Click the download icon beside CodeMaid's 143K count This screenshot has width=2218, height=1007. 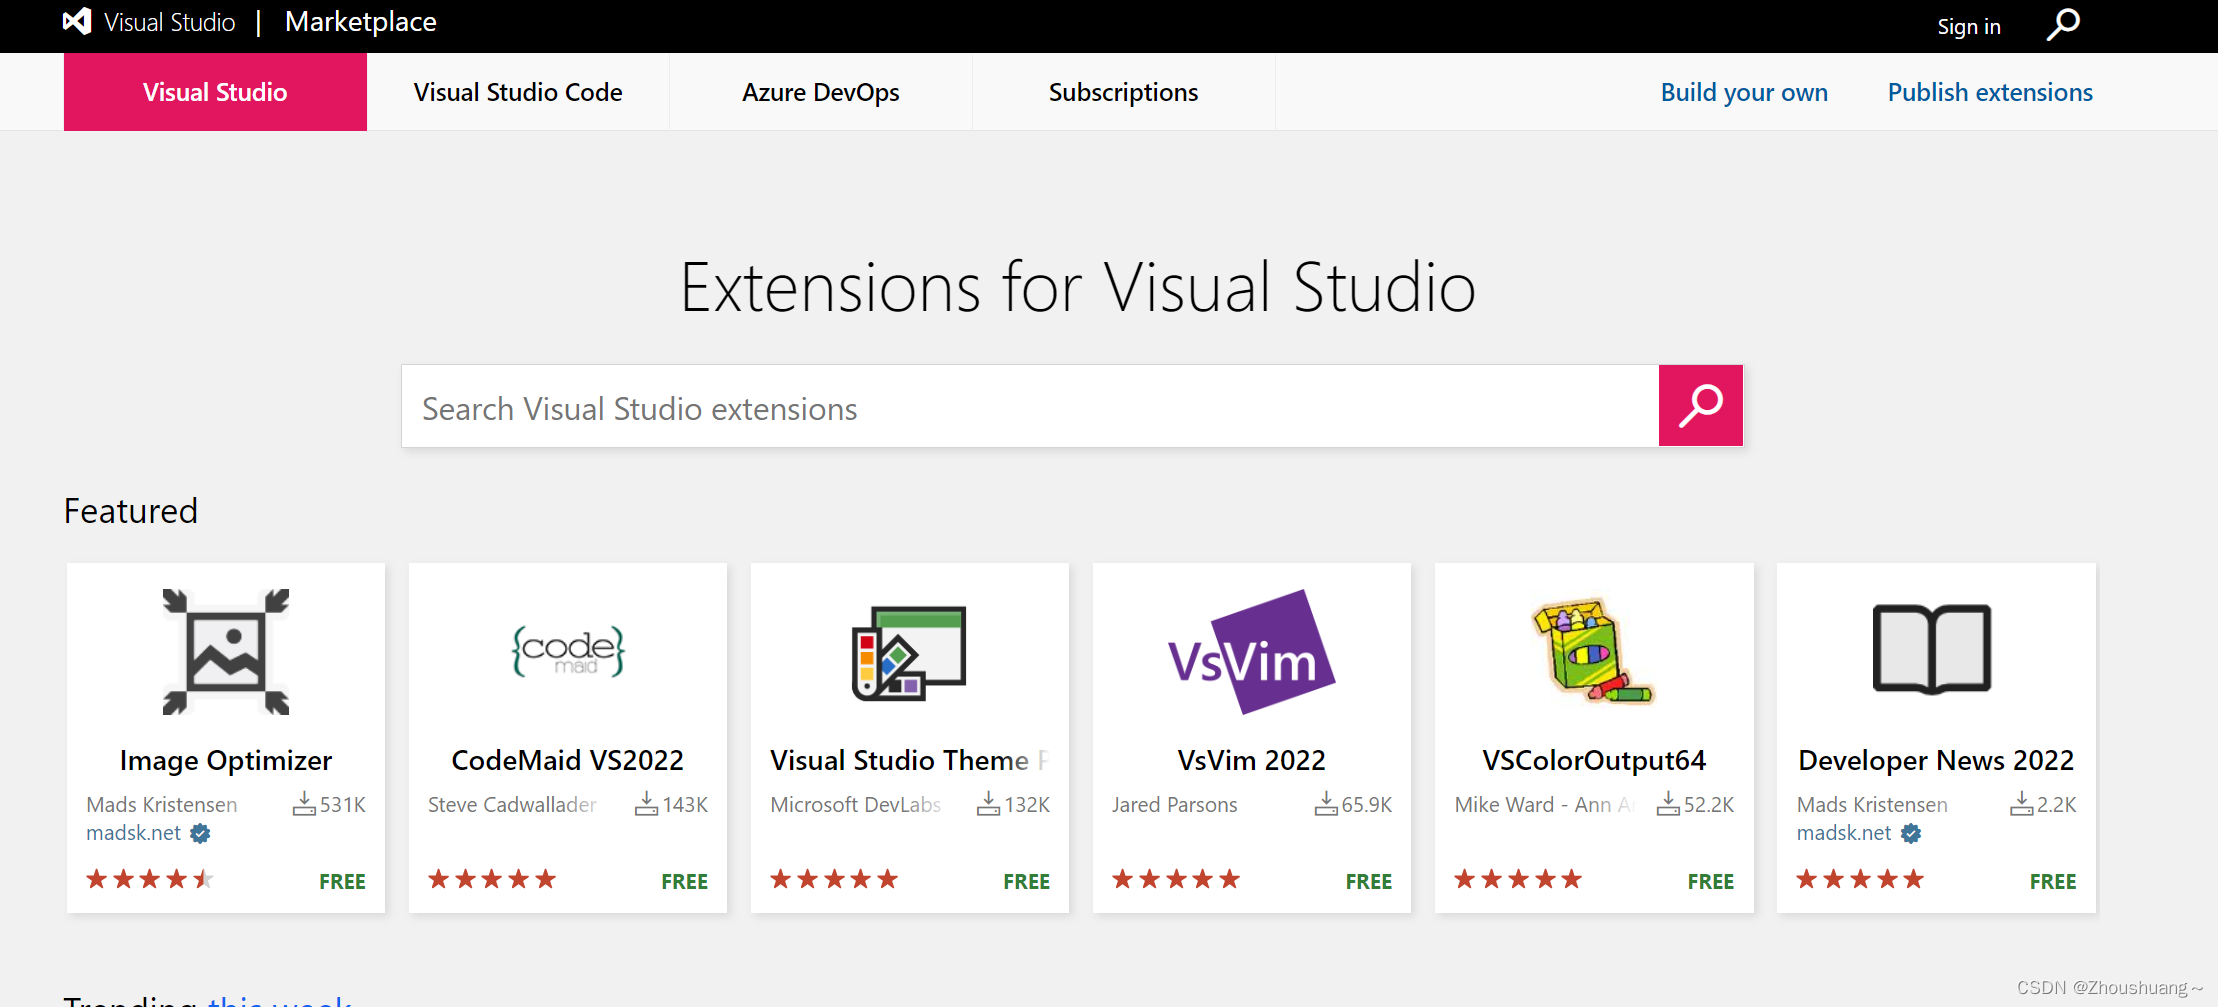pos(644,803)
